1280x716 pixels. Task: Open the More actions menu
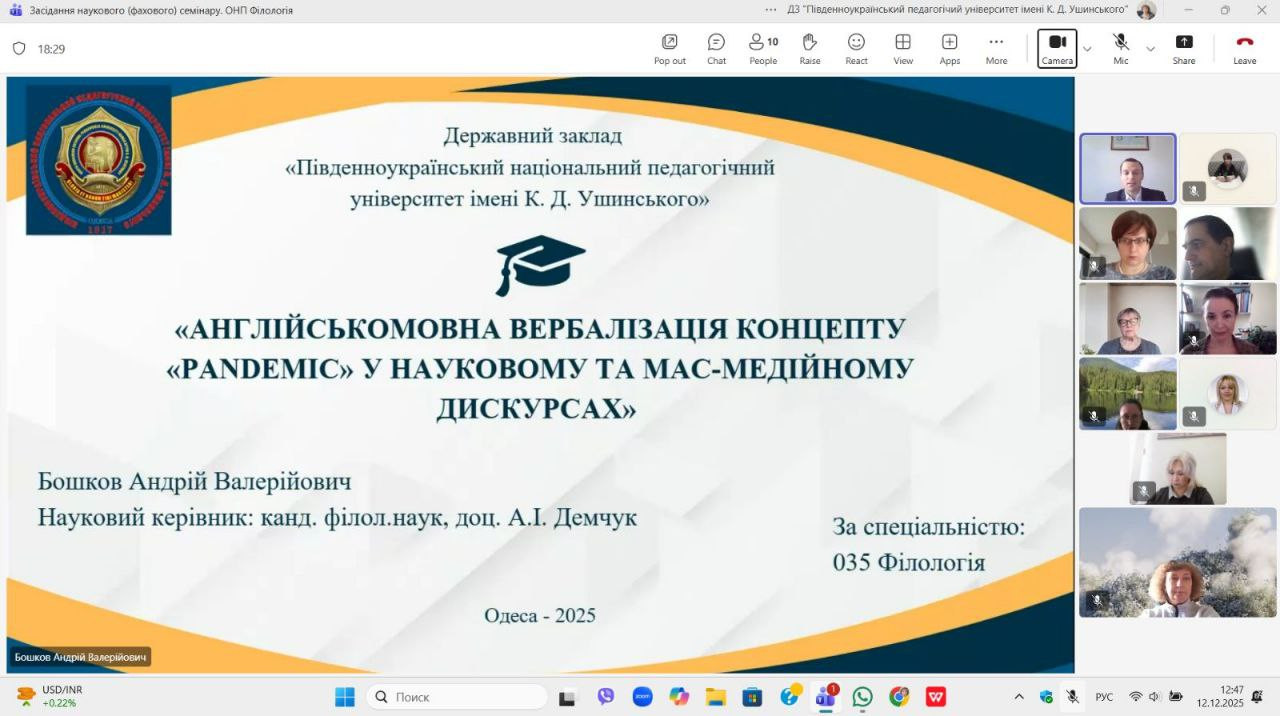[996, 48]
